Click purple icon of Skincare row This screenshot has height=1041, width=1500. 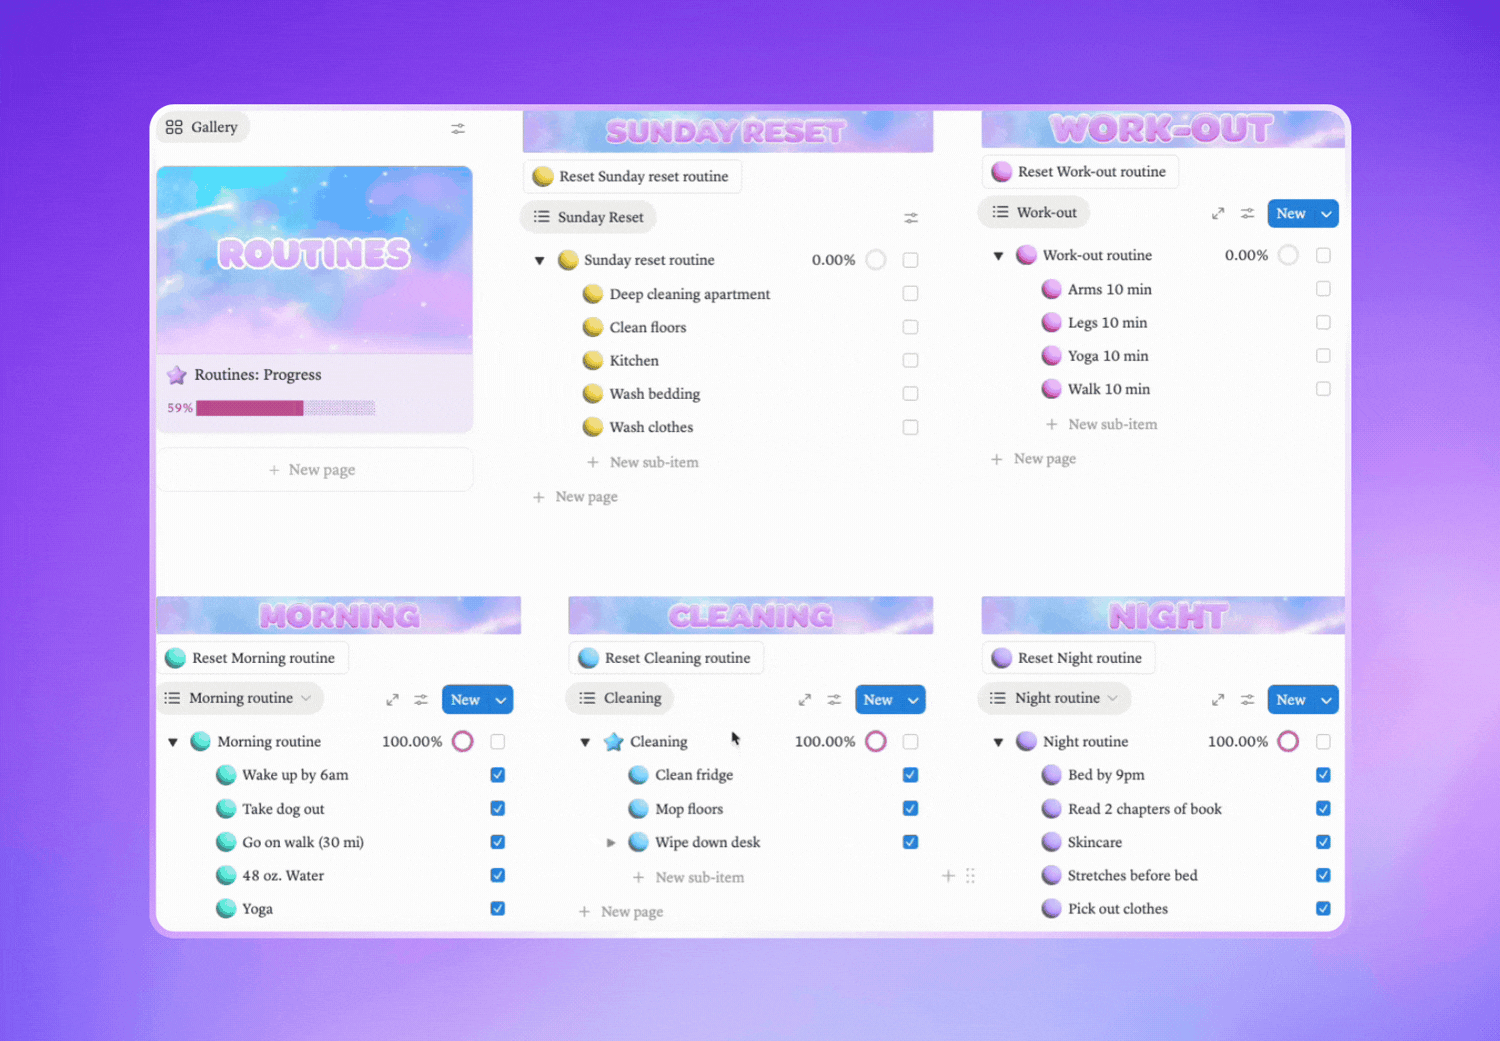point(1051,842)
